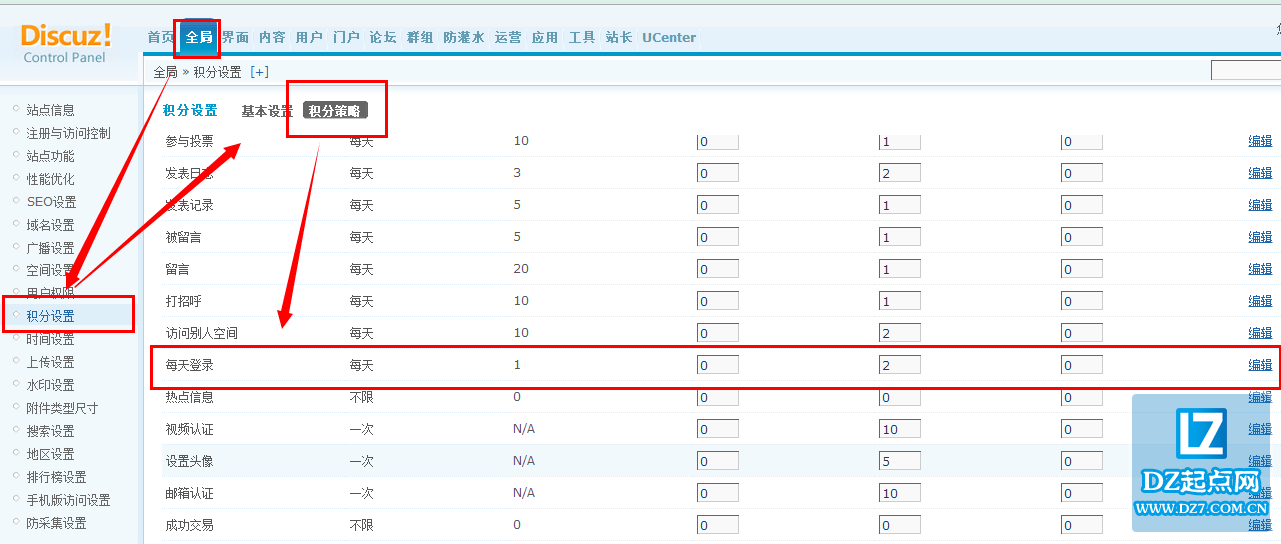Viewport: 1281px width, 544px height.
Task: Switch to the 积分策略 tab
Action: coord(335,111)
